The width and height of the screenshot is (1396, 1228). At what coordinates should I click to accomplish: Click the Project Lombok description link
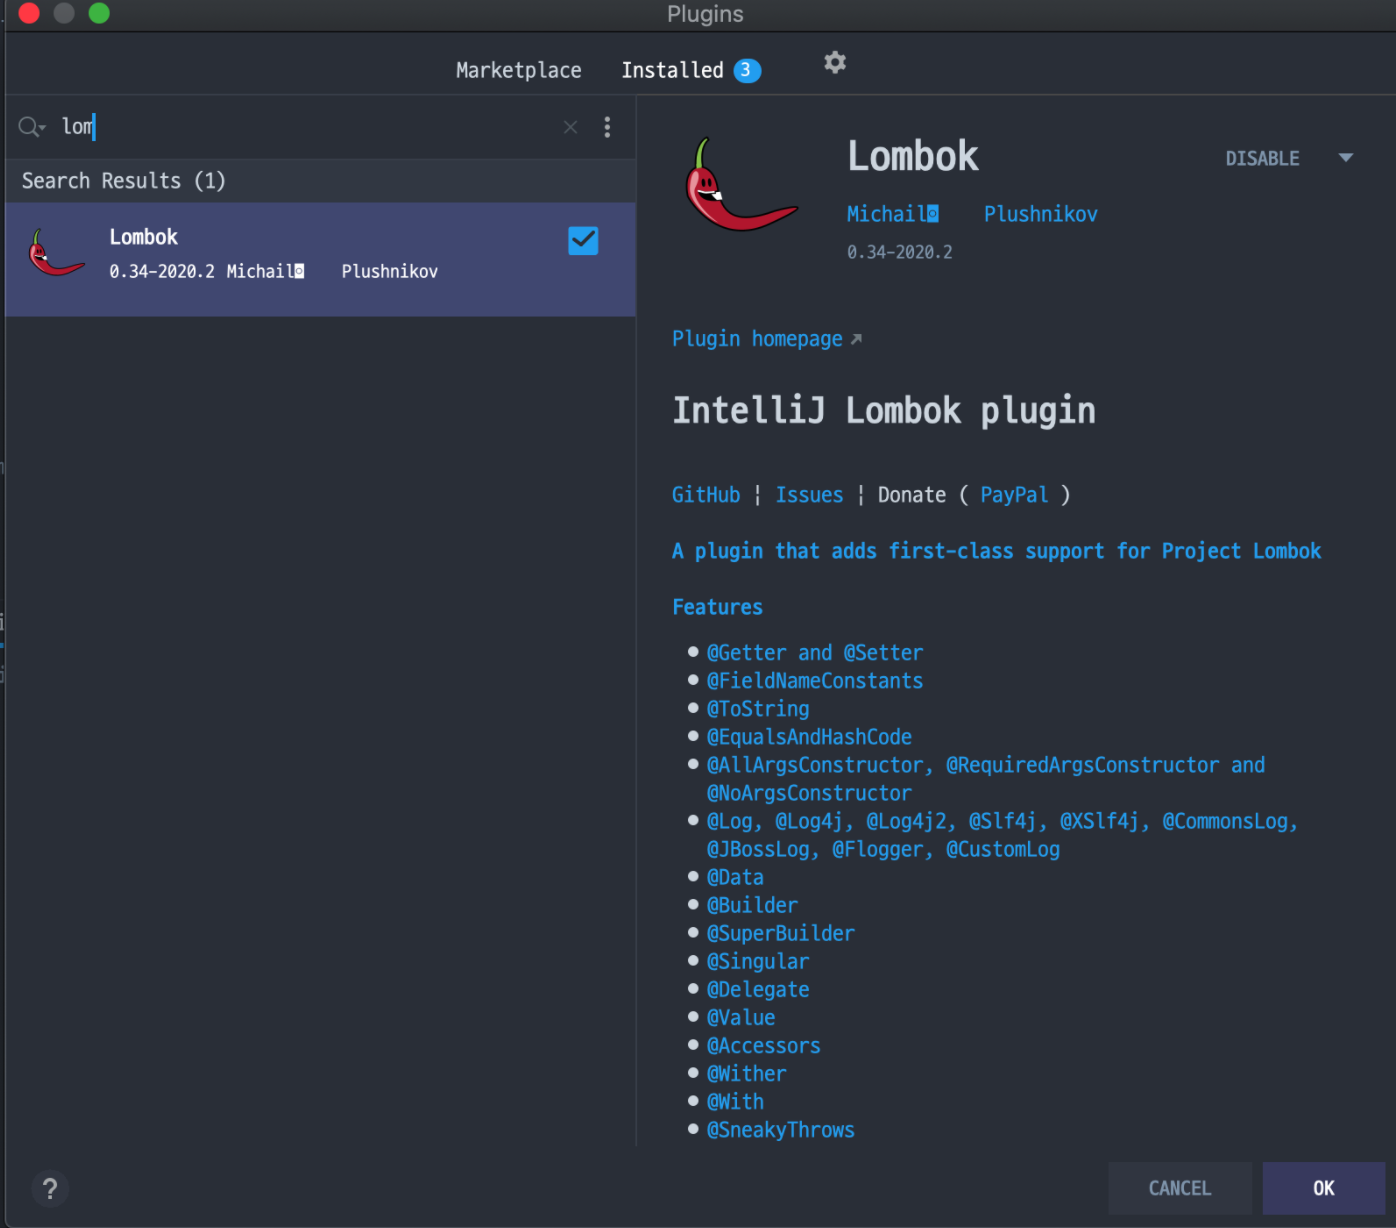point(996,551)
